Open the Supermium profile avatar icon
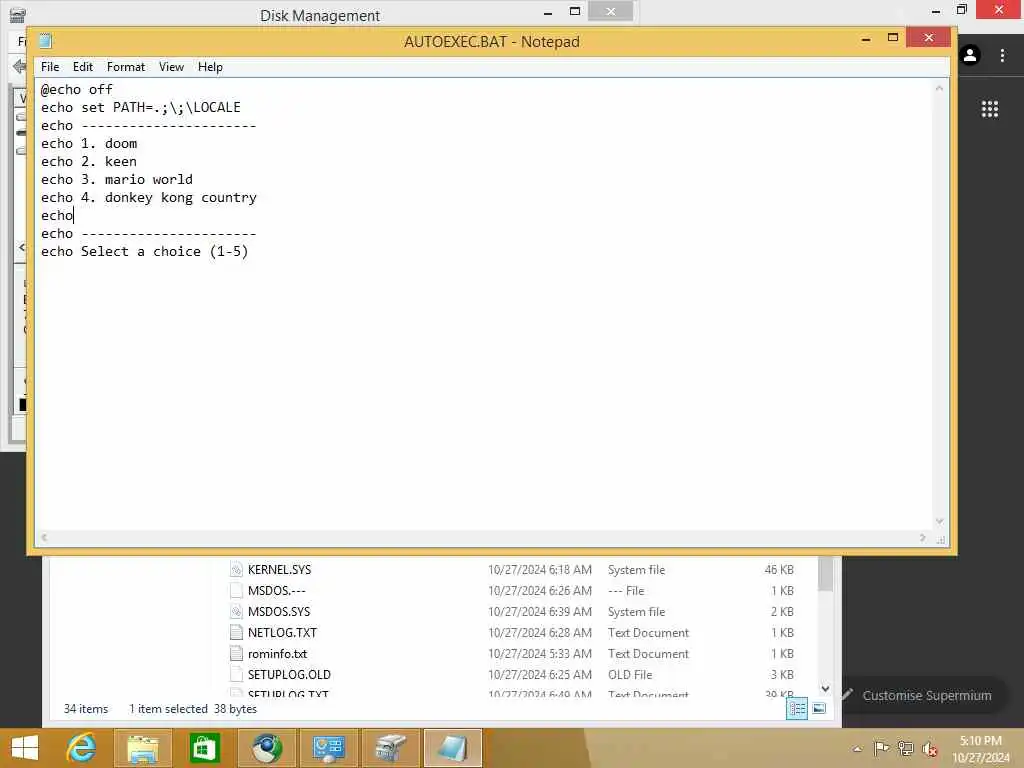The height and width of the screenshot is (768, 1024). [x=970, y=55]
